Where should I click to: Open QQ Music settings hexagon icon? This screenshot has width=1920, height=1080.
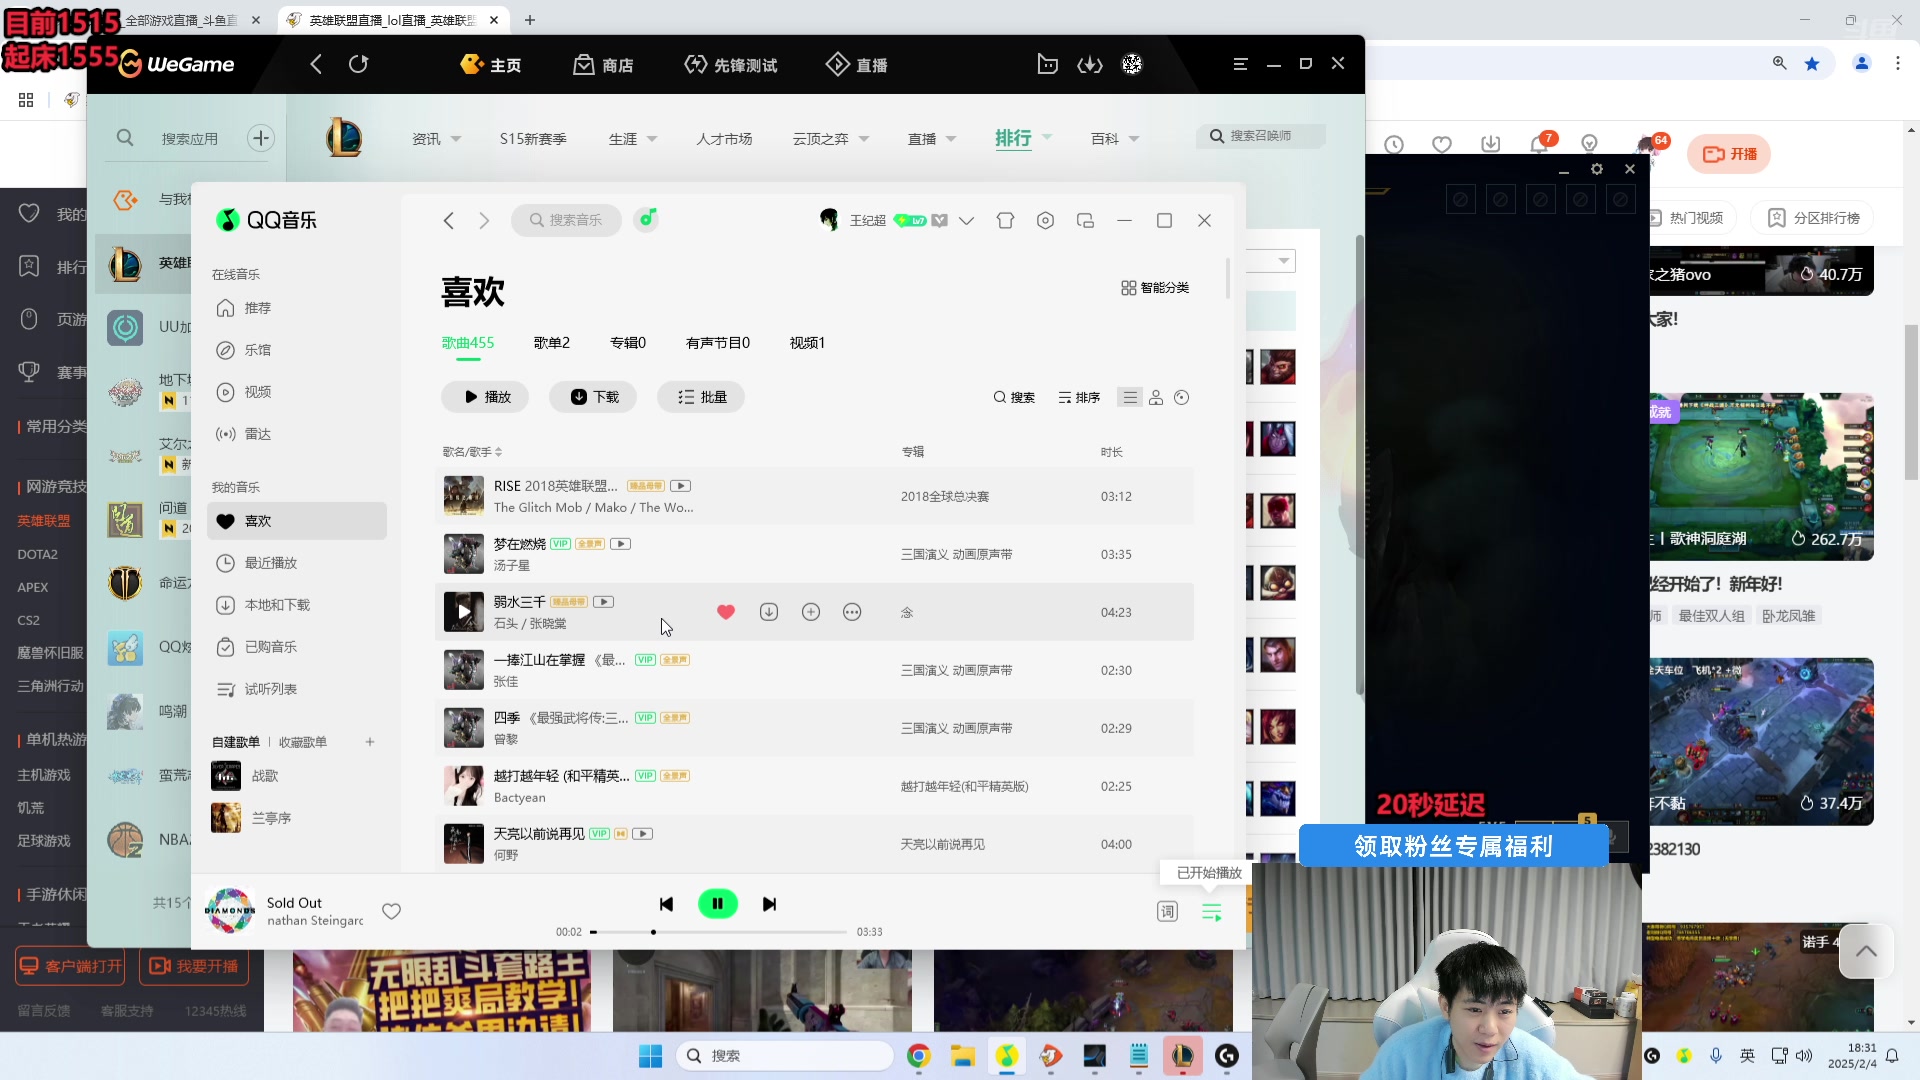pos(1045,220)
